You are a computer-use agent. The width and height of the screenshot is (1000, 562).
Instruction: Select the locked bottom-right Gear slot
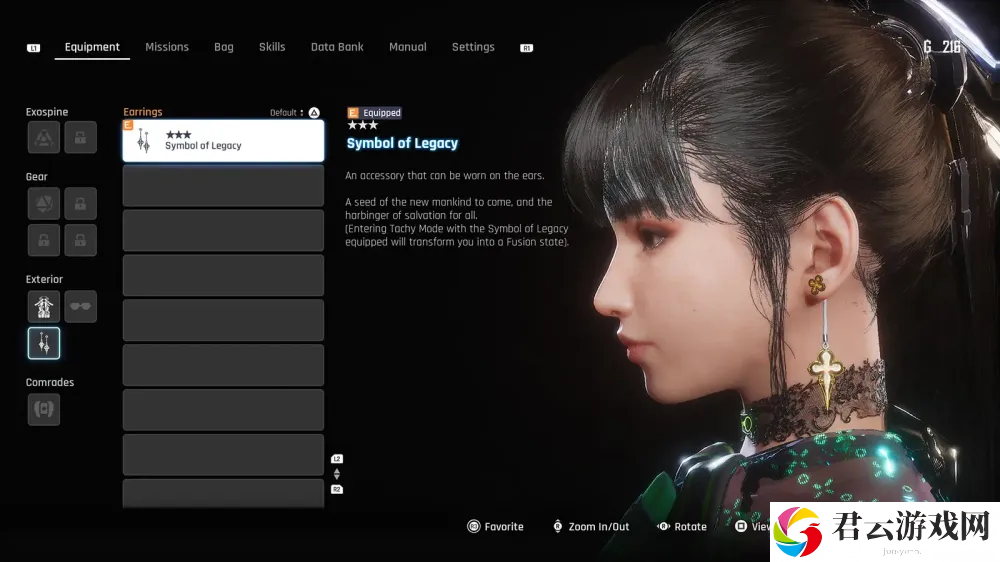click(80, 240)
